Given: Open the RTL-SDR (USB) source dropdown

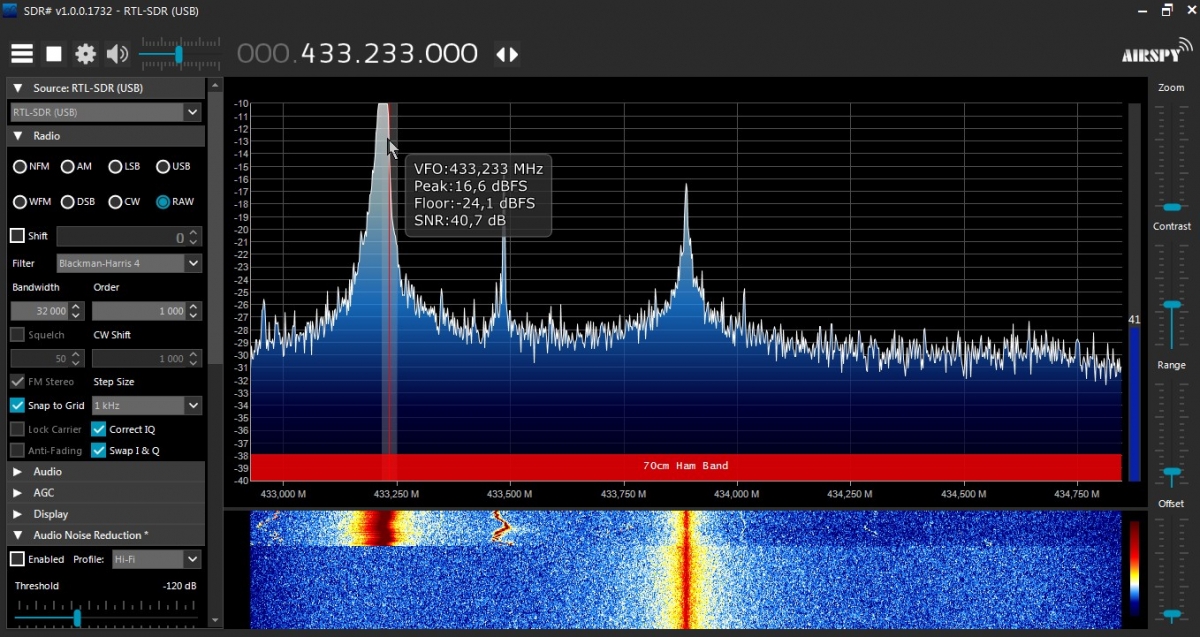Looking at the screenshot, I should tap(106, 112).
